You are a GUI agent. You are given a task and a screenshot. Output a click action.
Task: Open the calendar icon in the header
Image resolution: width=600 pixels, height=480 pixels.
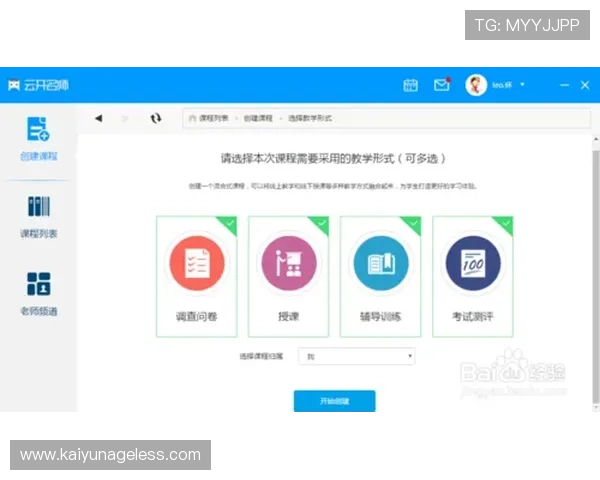(410, 85)
